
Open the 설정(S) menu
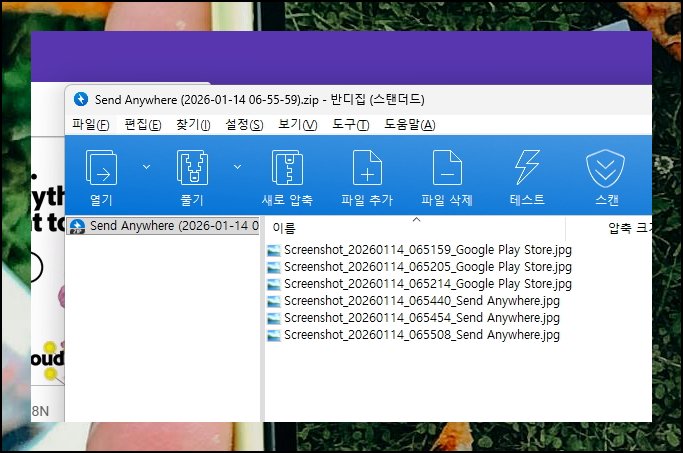click(x=244, y=125)
